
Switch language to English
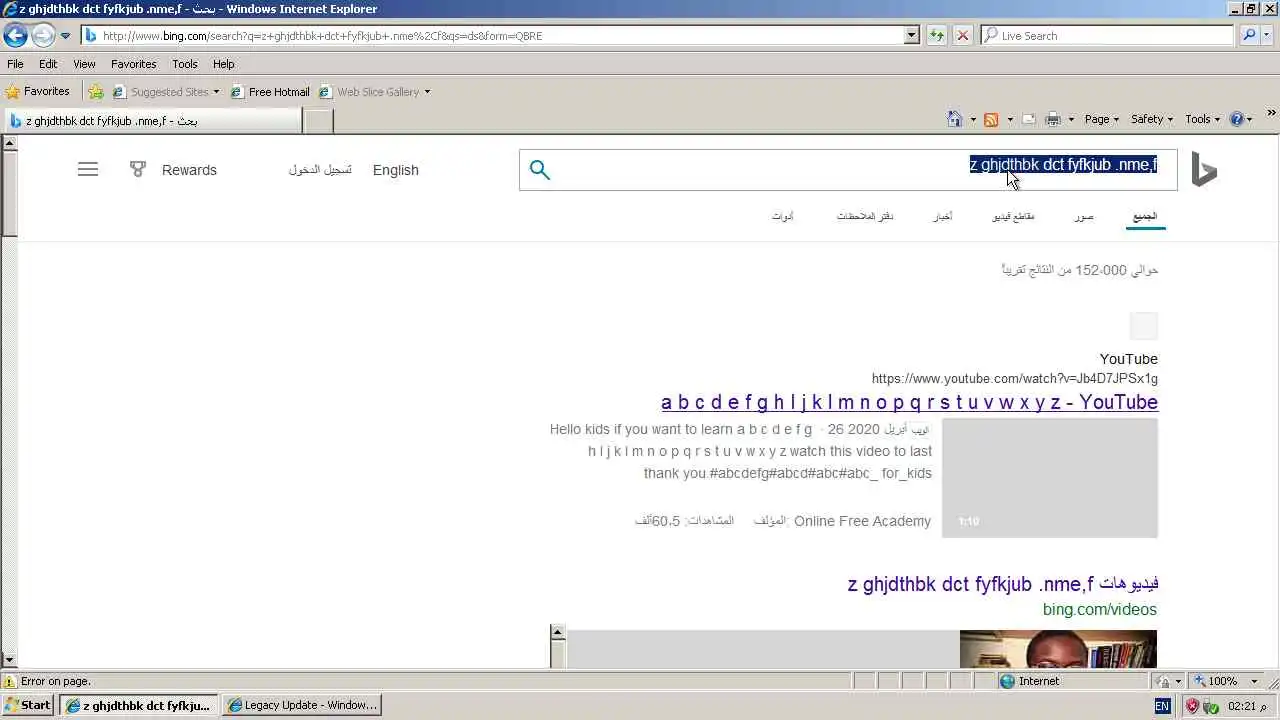pos(396,170)
